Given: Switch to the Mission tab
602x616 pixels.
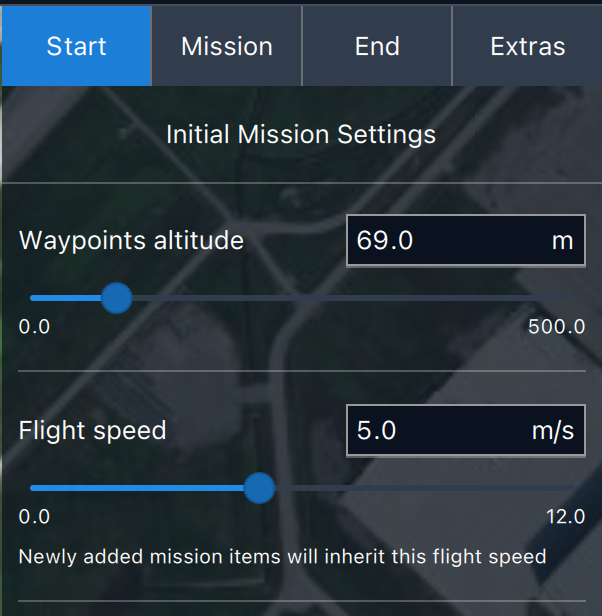Looking at the screenshot, I should coord(227,46).
